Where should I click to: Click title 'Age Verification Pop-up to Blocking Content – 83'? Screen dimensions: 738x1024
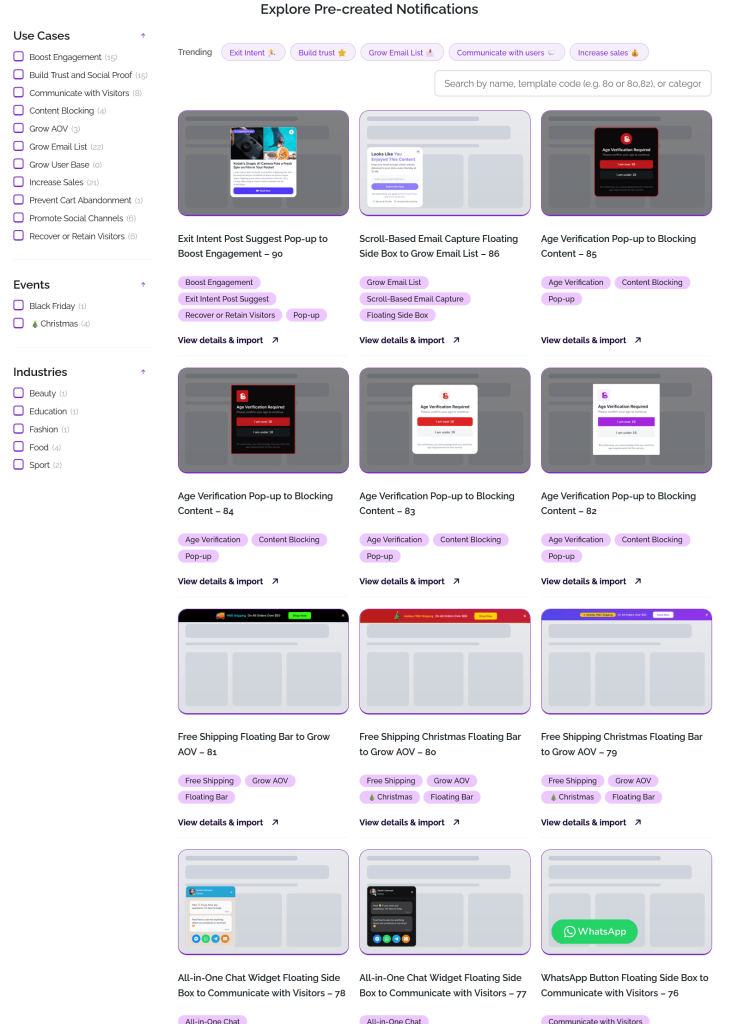[437, 504]
